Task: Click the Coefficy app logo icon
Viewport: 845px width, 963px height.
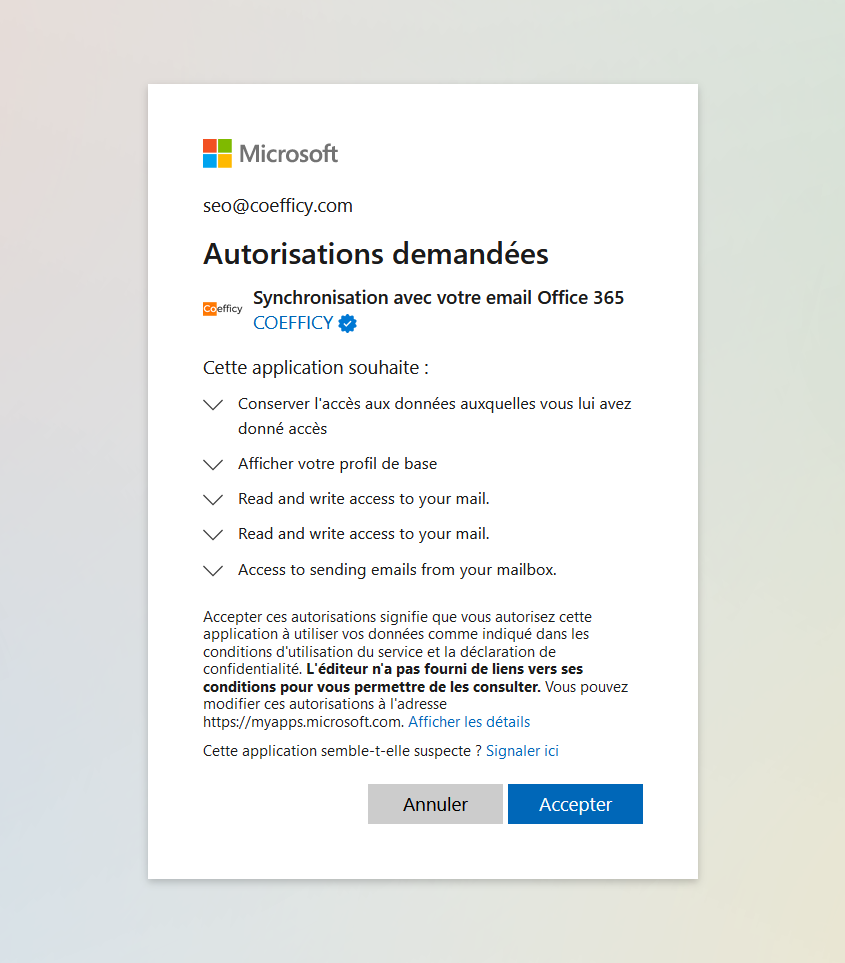Action: (222, 309)
